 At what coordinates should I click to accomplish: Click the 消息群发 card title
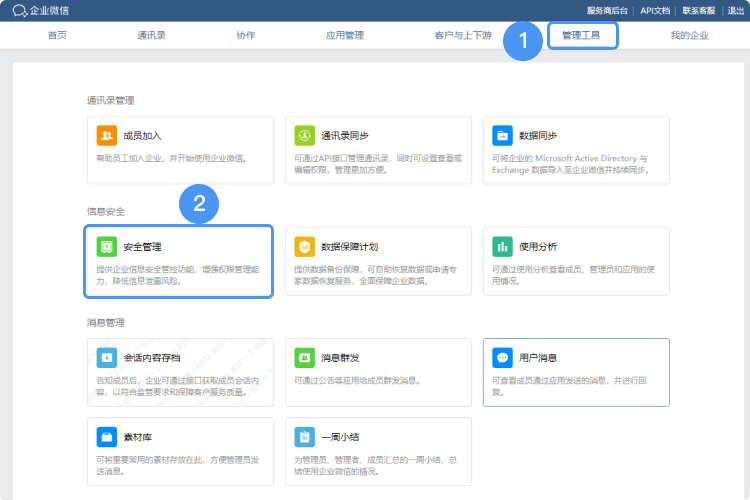click(x=340, y=358)
